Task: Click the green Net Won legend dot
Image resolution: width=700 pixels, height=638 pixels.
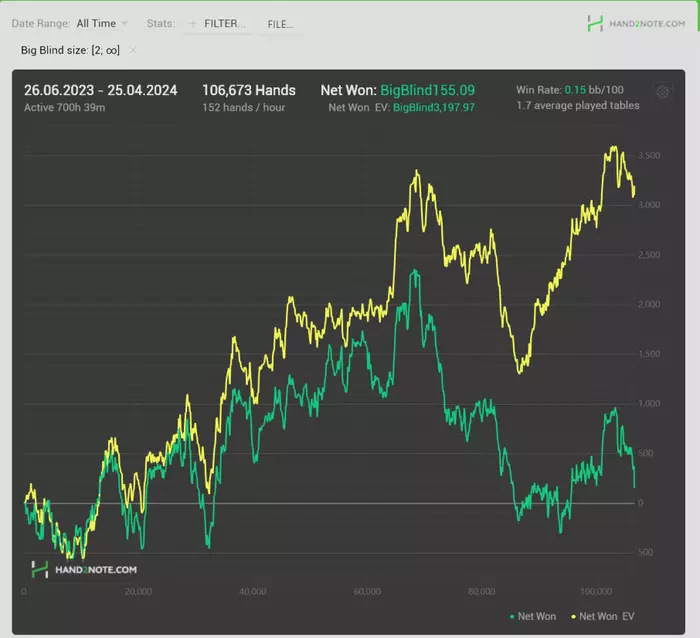Action: [x=512, y=617]
